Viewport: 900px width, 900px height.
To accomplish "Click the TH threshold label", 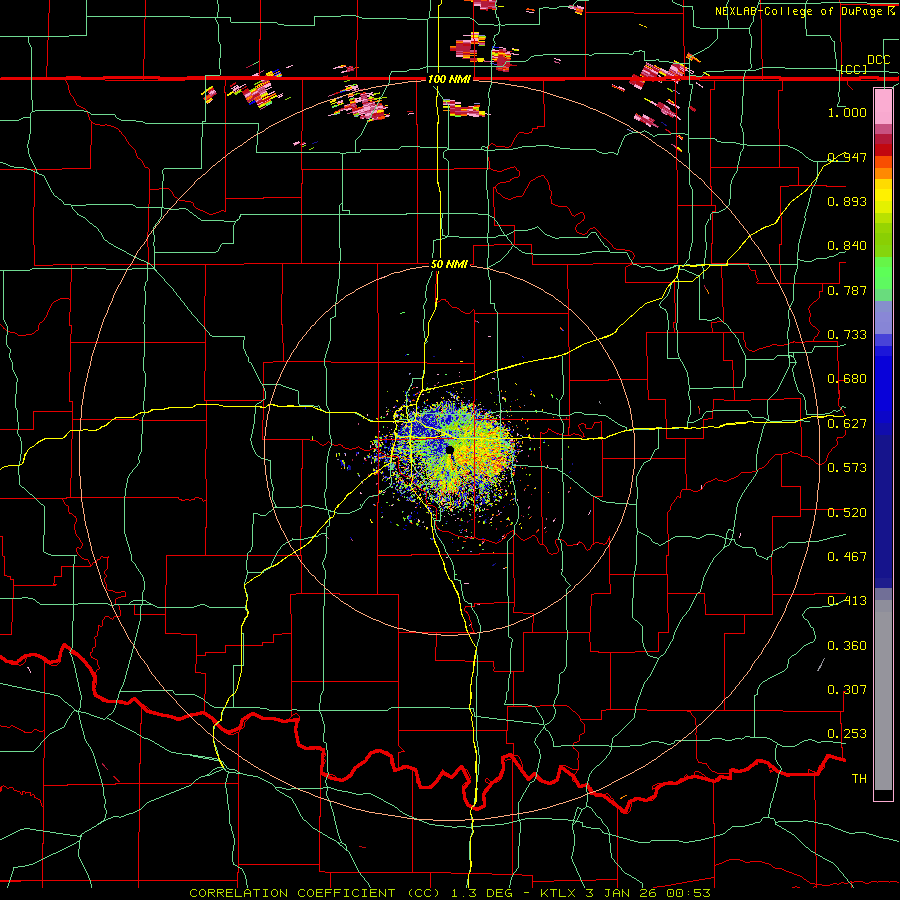I will (x=859, y=779).
